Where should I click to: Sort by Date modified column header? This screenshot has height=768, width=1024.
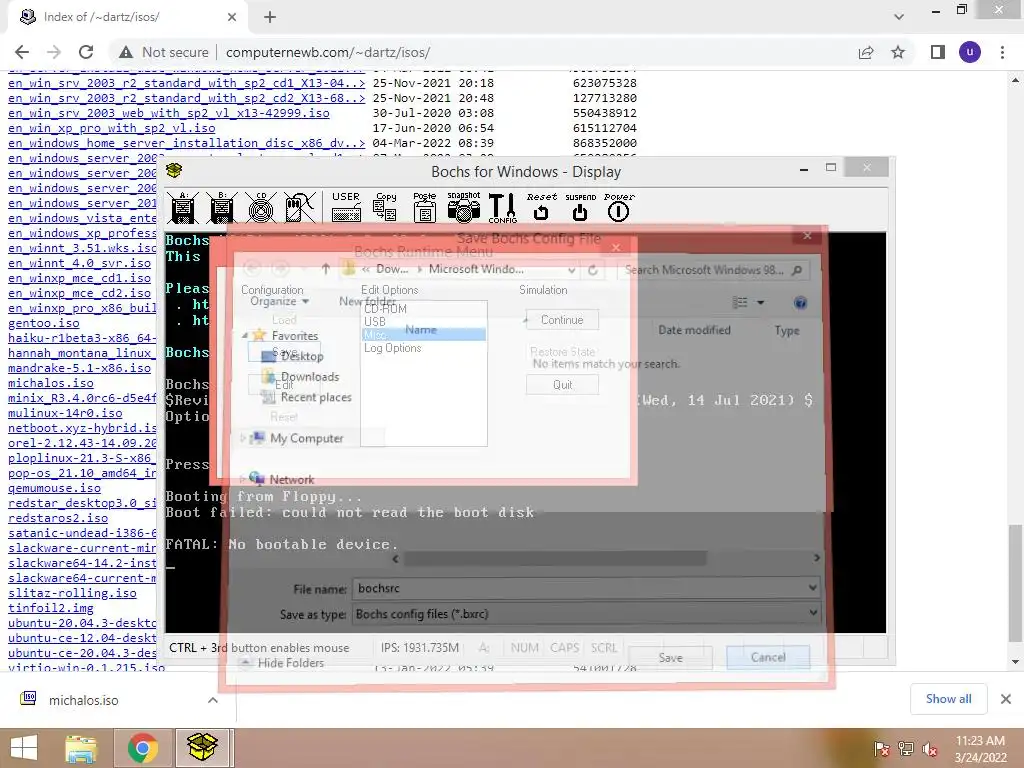(x=694, y=330)
